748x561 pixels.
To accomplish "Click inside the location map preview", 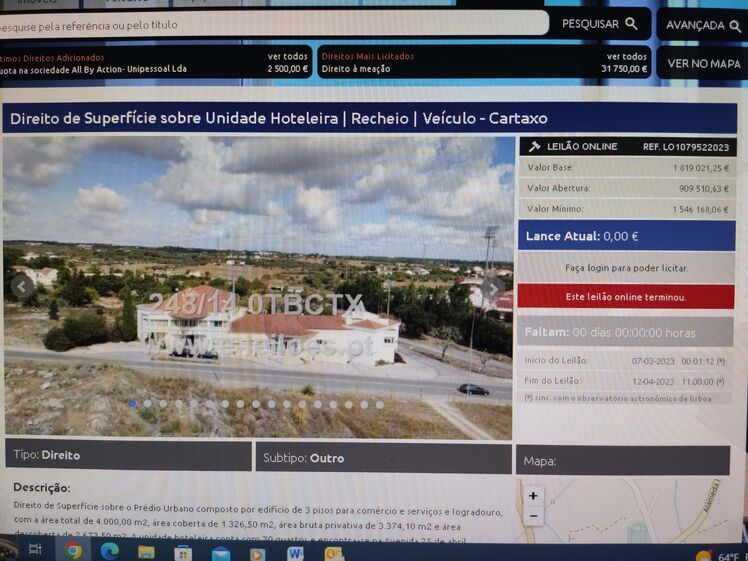I will click(x=623, y=509).
